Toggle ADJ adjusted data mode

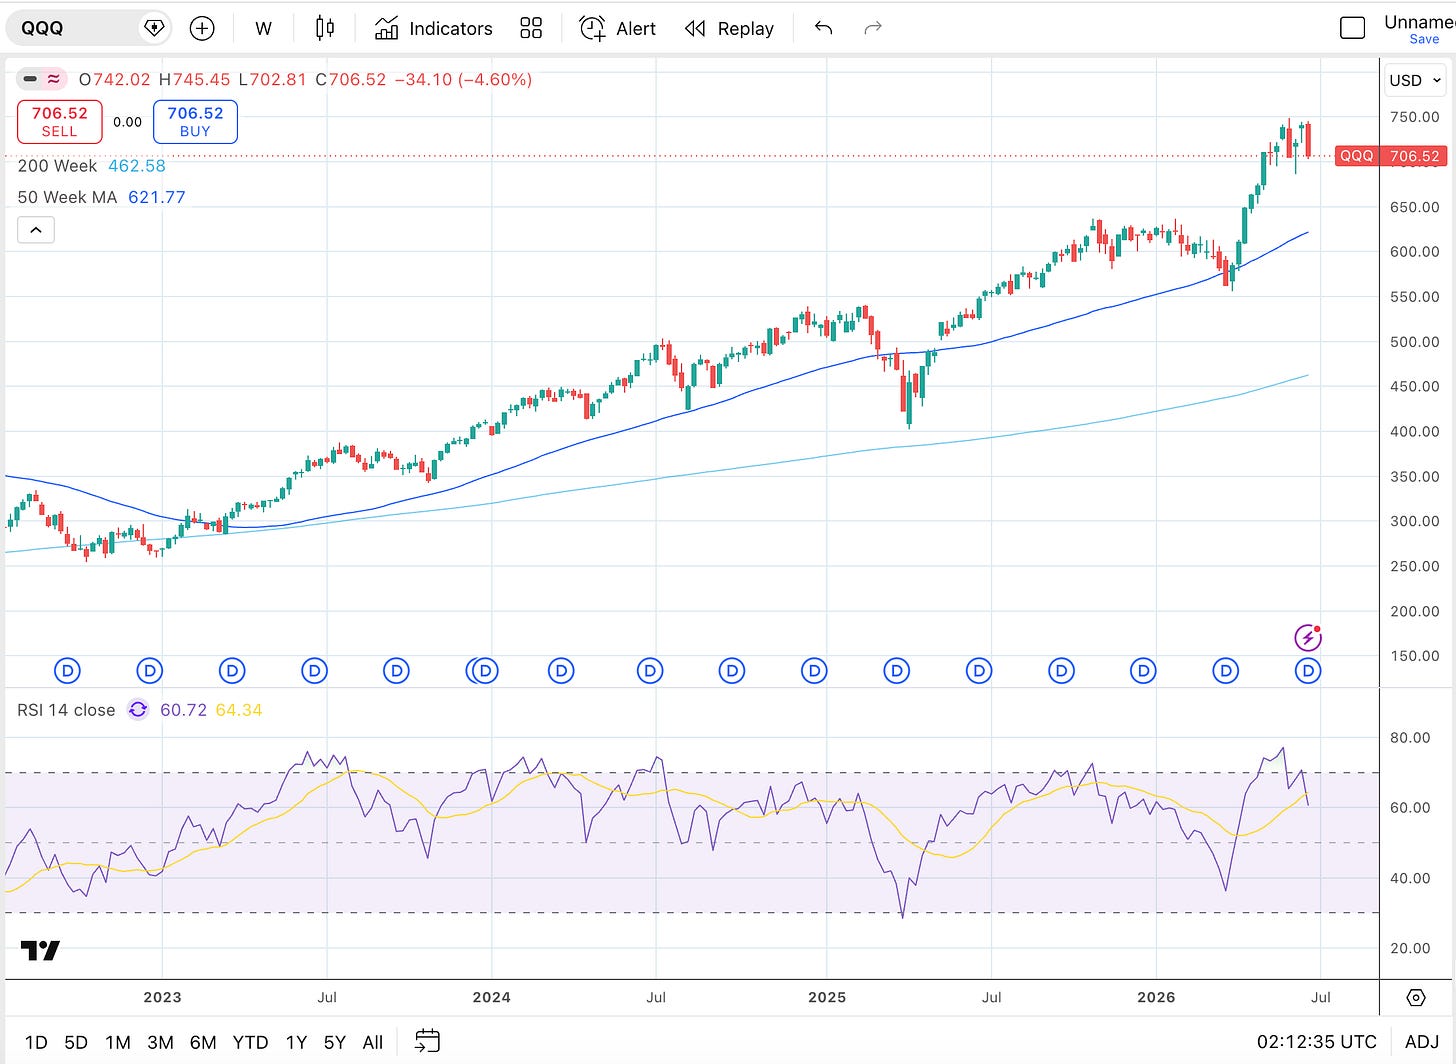click(x=1422, y=1042)
